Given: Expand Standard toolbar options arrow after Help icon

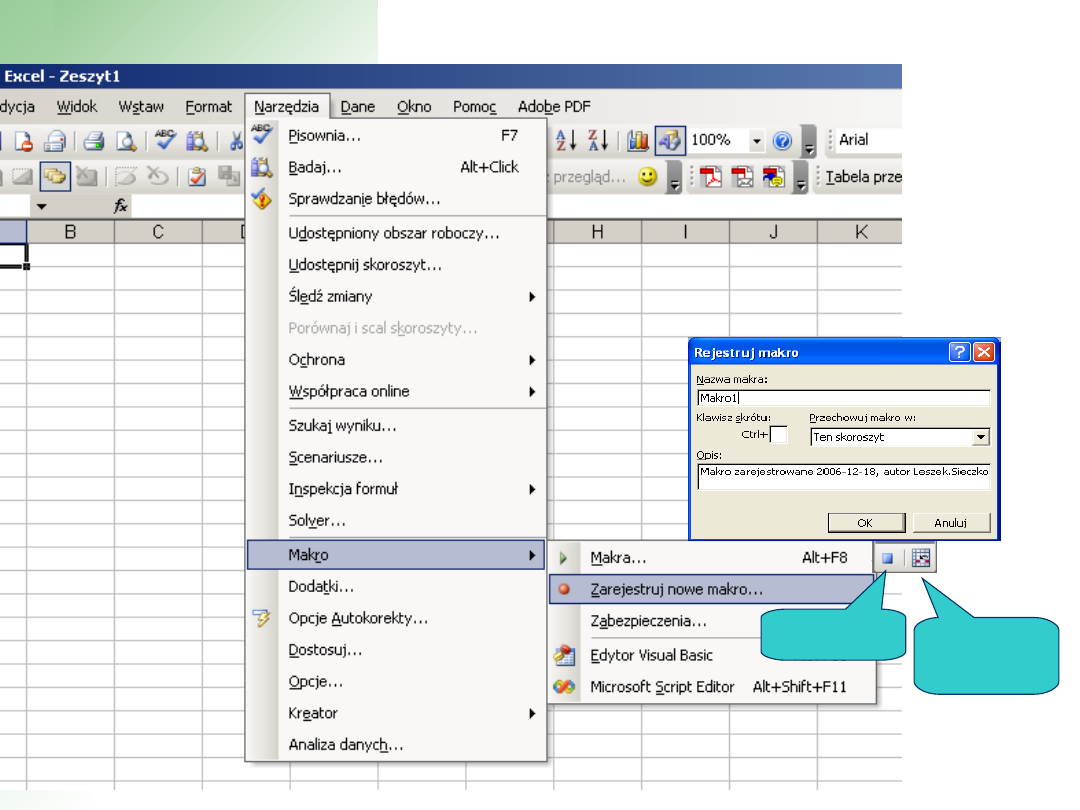Looking at the screenshot, I should pos(809,142).
